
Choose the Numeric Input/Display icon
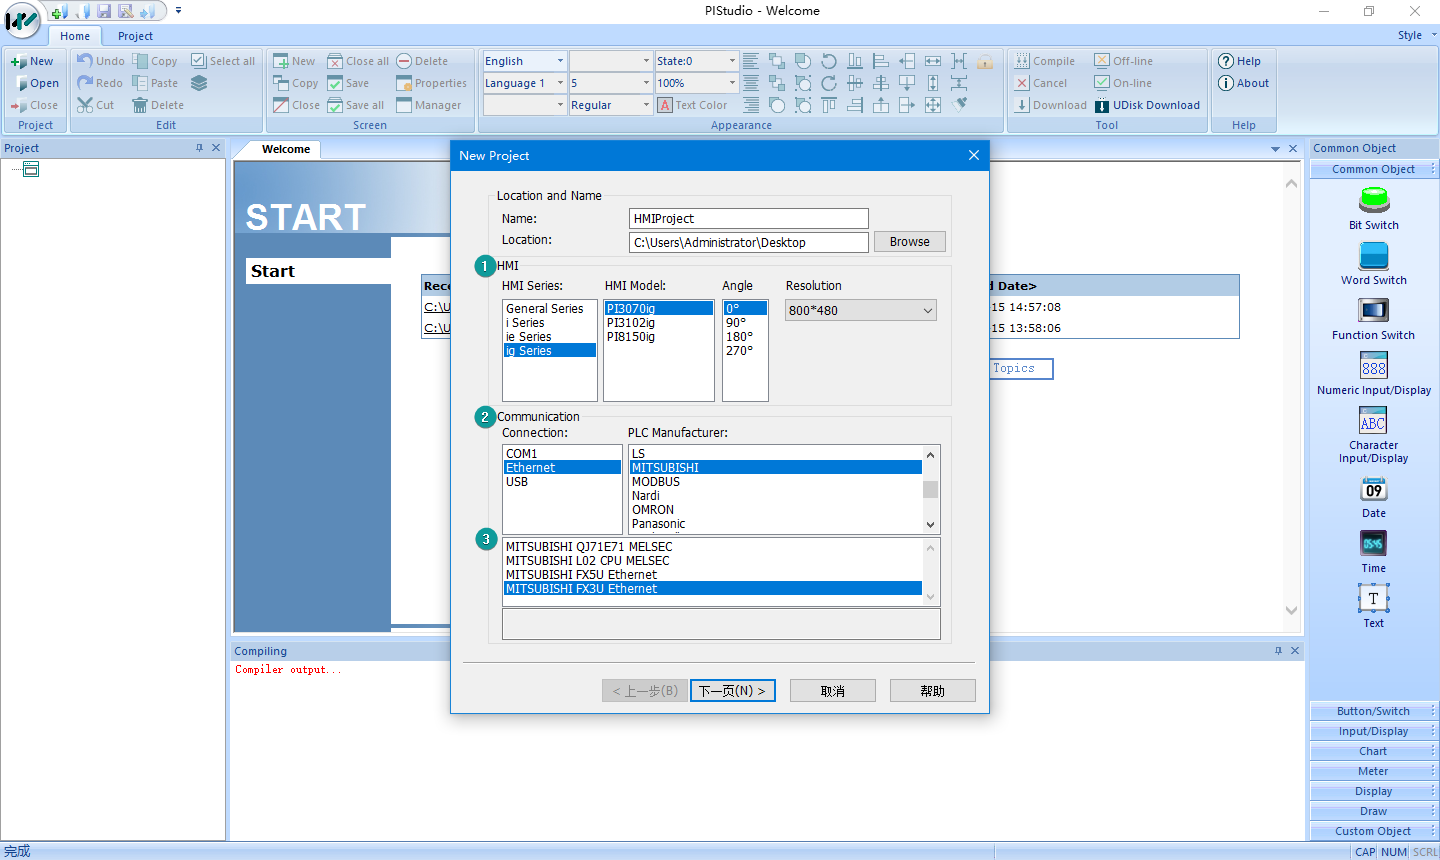[1373, 366]
